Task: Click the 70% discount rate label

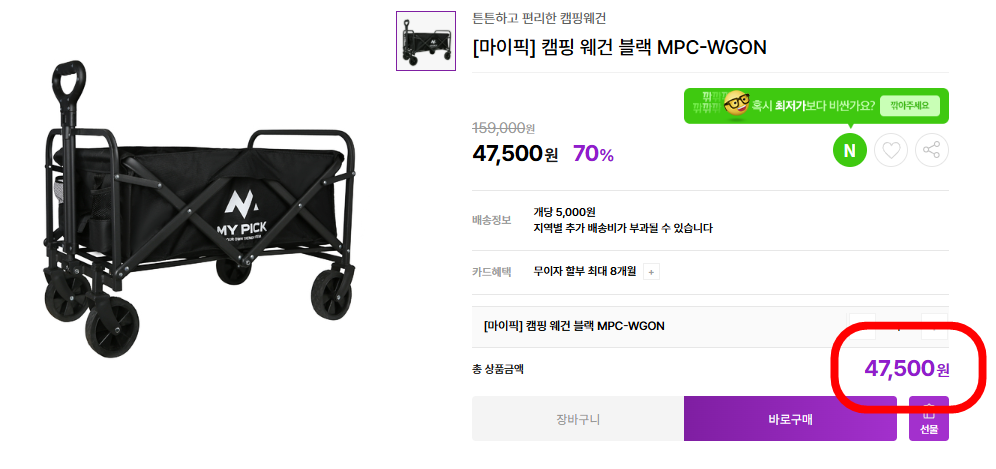Action: click(x=593, y=154)
